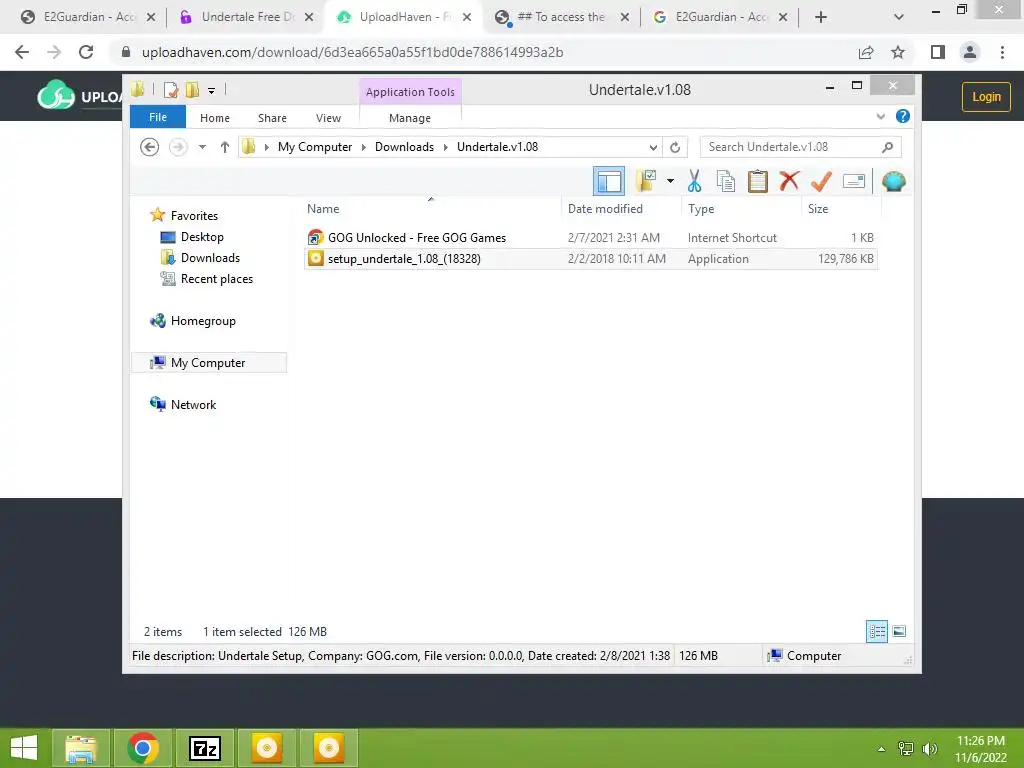Open the File ribbon tab

[158, 117]
